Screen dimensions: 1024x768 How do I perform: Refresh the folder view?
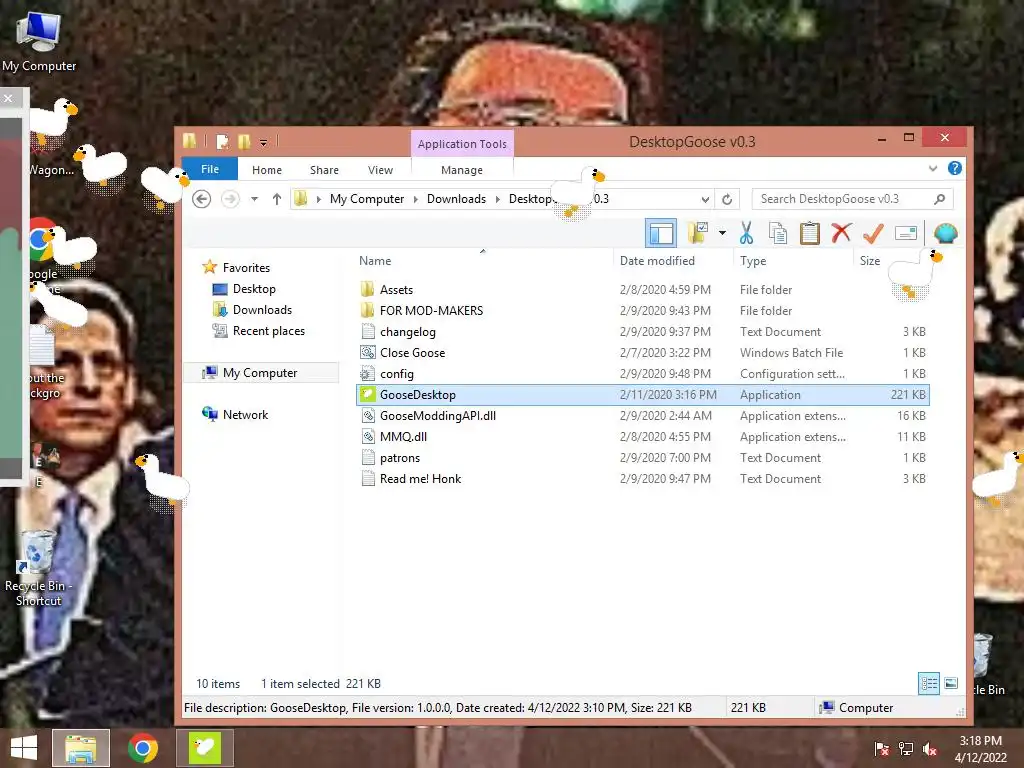727,199
